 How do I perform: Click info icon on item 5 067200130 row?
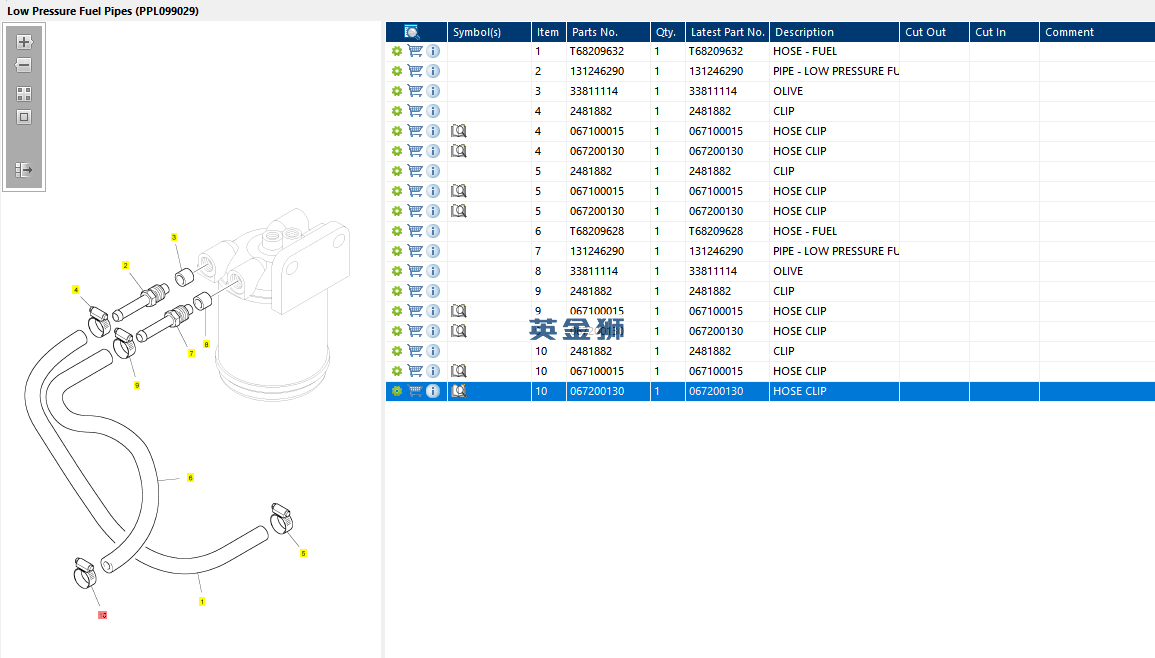[433, 211]
